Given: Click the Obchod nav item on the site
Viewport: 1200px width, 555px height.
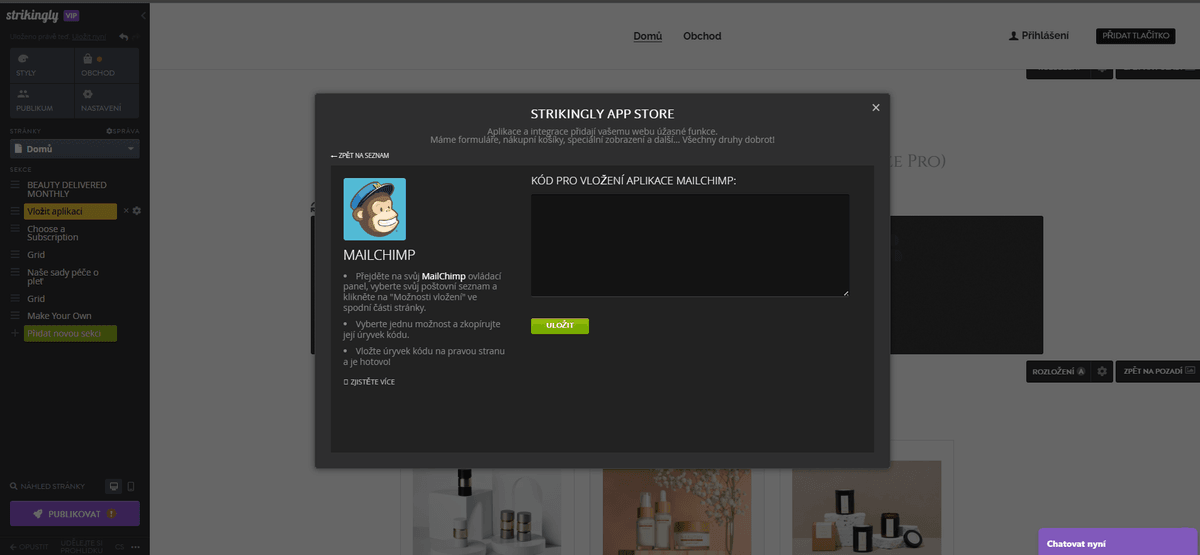Looking at the screenshot, I should click(x=702, y=36).
